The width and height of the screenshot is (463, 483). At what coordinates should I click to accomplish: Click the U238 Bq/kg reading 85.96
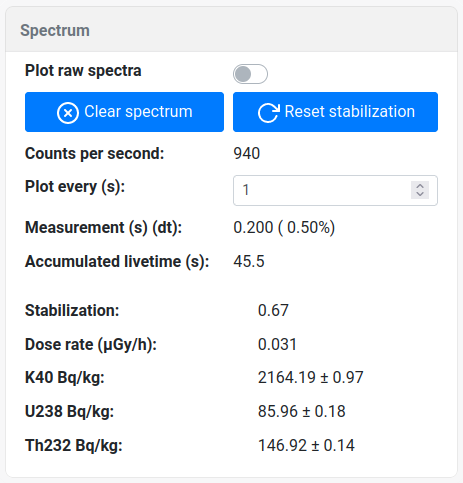point(278,412)
